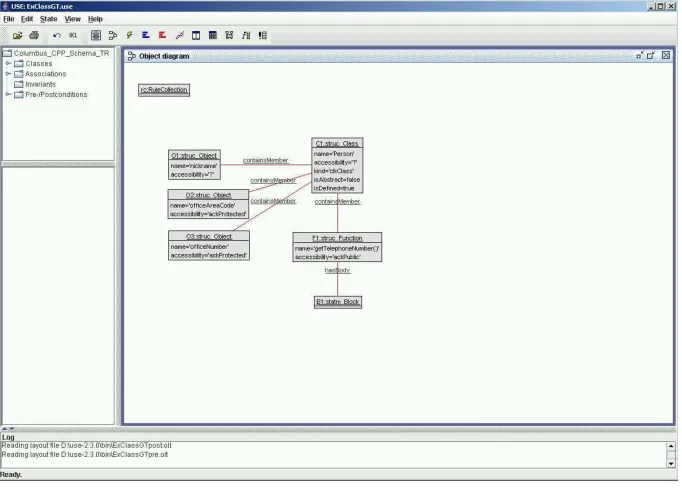Select the B1:statm_Block node

tap(338, 302)
